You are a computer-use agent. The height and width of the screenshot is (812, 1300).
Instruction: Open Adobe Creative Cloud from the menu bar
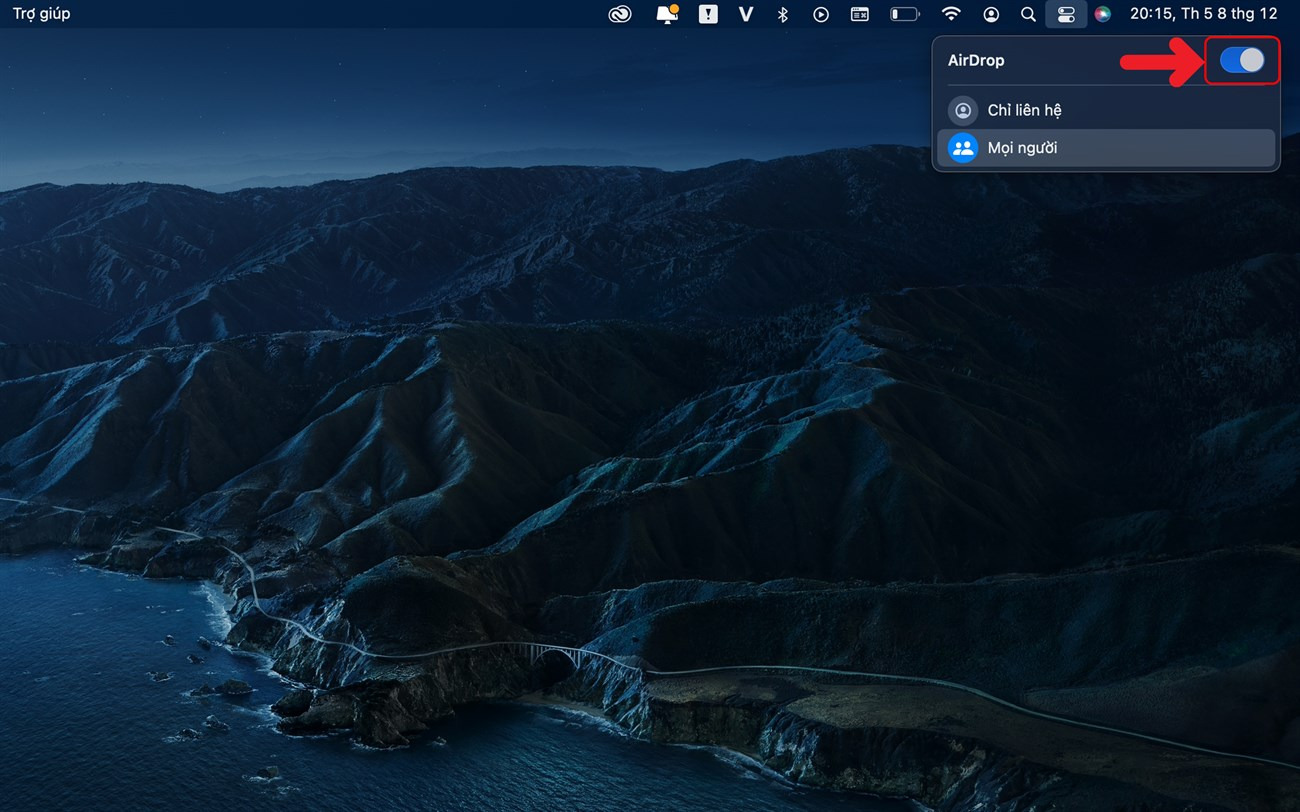pos(620,14)
